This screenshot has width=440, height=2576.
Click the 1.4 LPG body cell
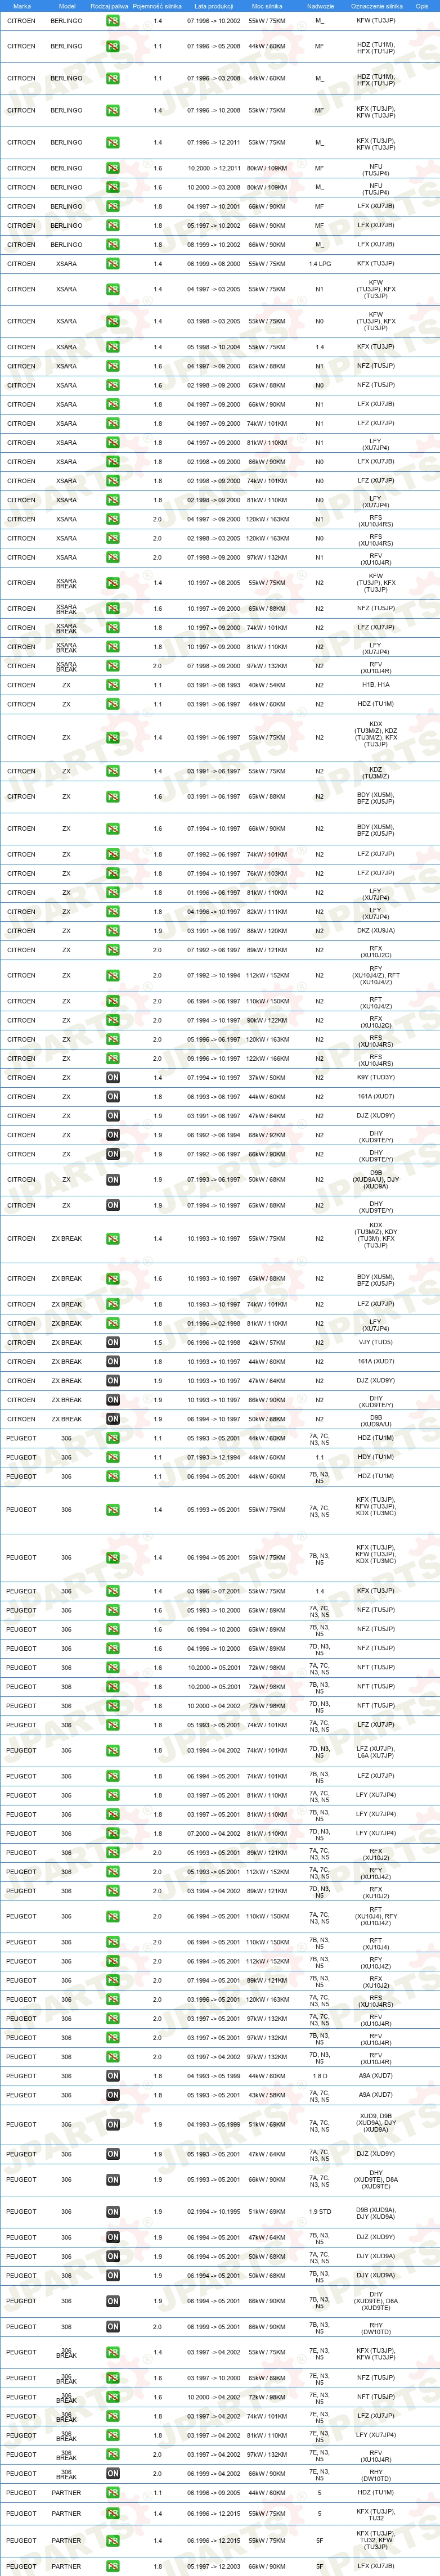coord(320,264)
